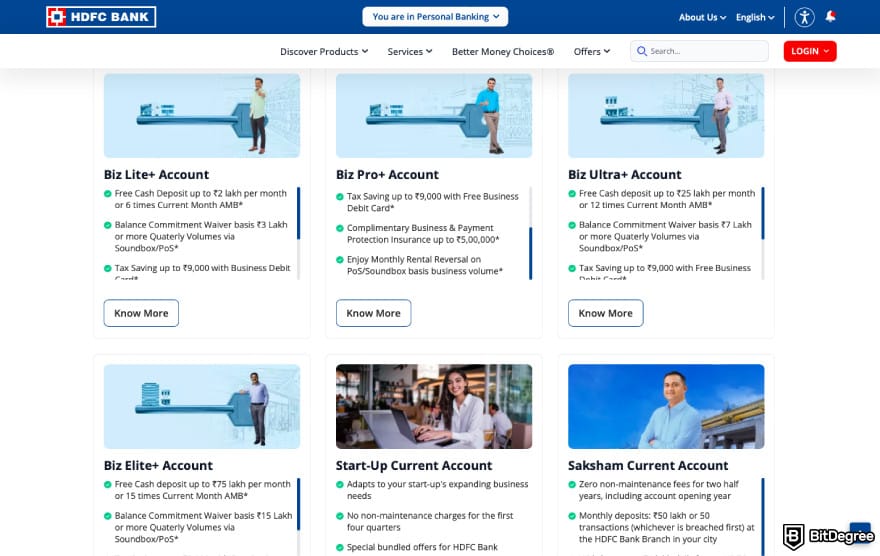This screenshot has width=880, height=556.
Task: Click 'Zero non-maintenance fees for two half years'
Action: [x=658, y=490]
